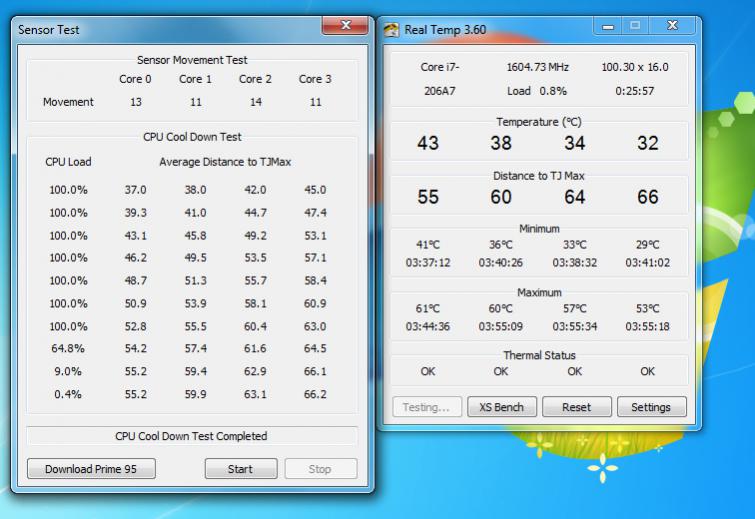Click the Start button in Sensor Test
Screen dimensions: 755x519
[241, 468]
